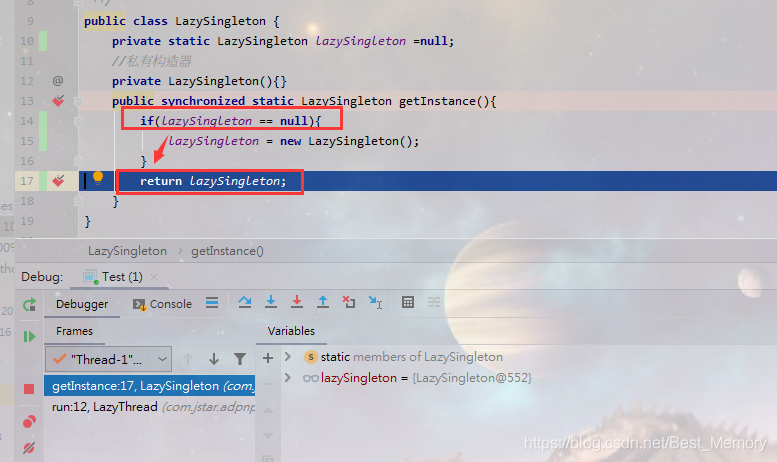Click the yellow light bulb intention icon

click(x=98, y=178)
